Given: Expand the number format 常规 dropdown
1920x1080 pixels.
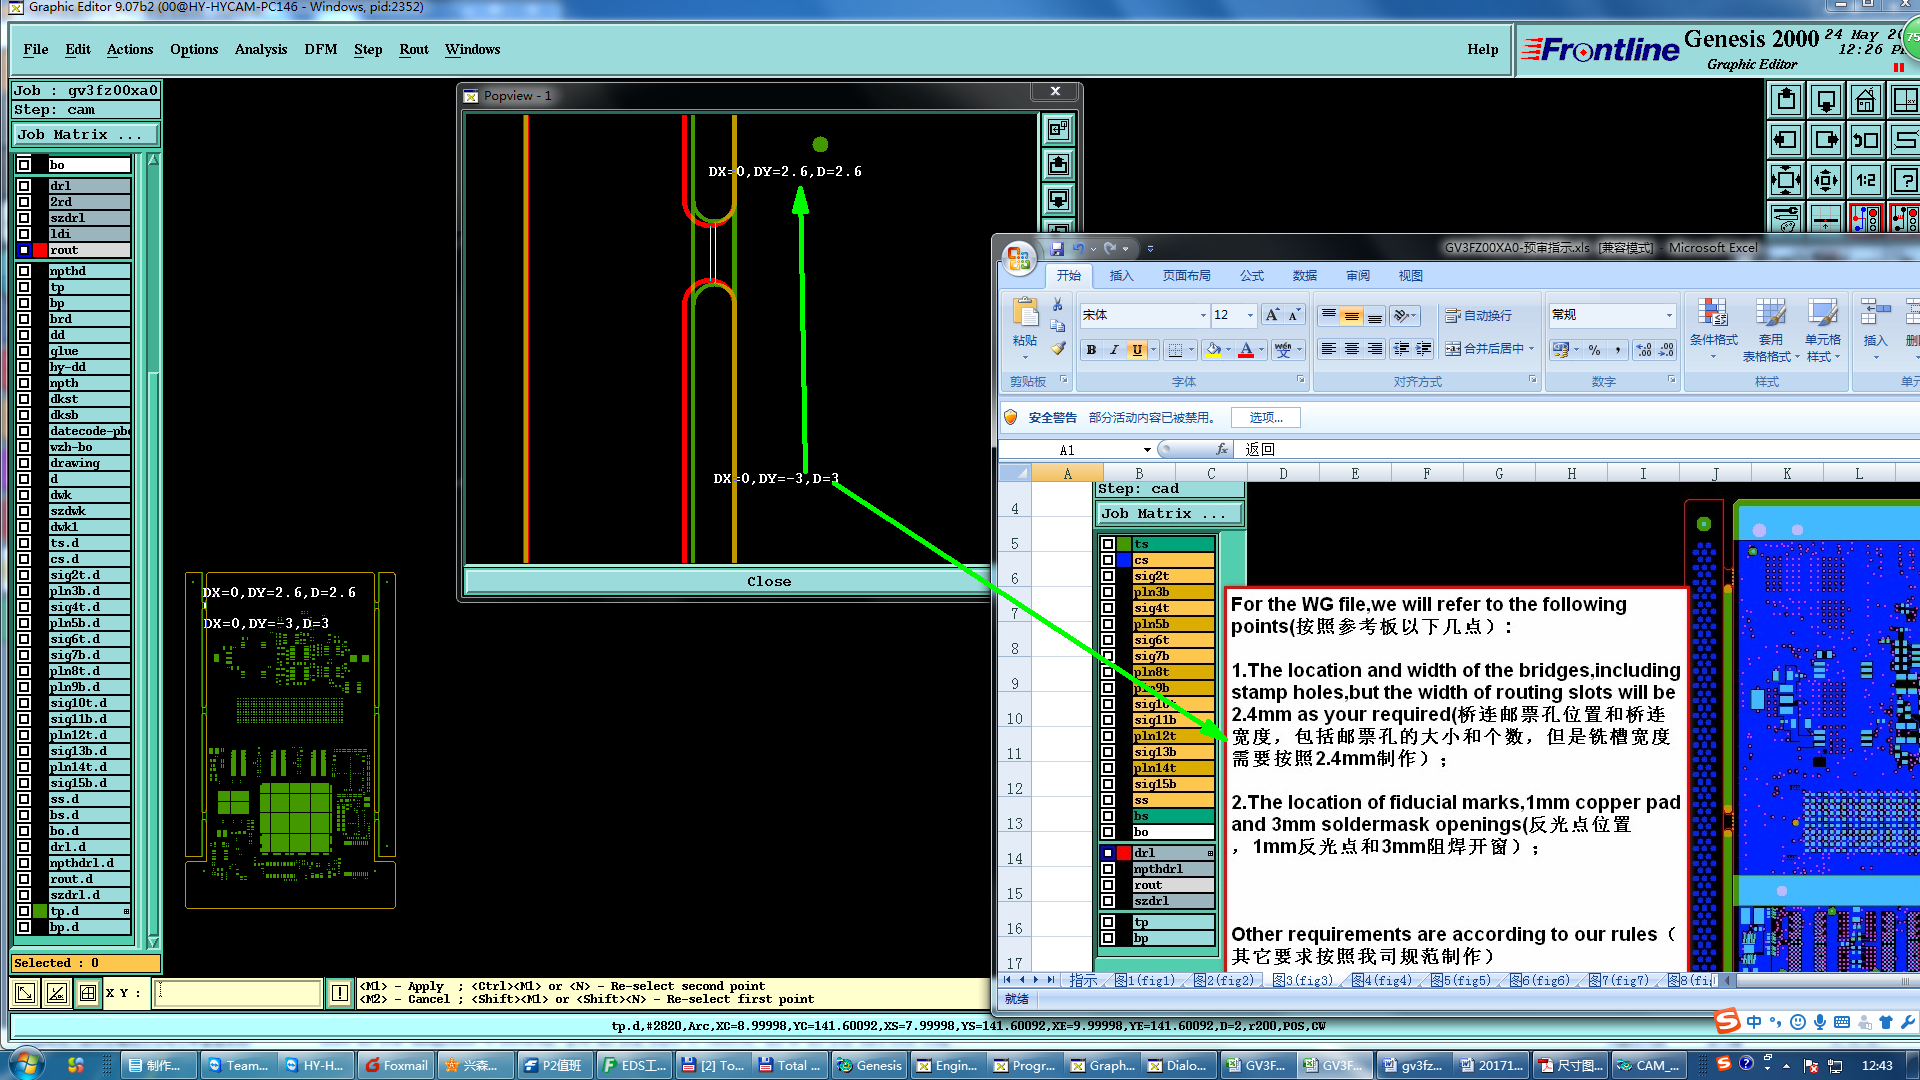Looking at the screenshot, I should 1668,315.
